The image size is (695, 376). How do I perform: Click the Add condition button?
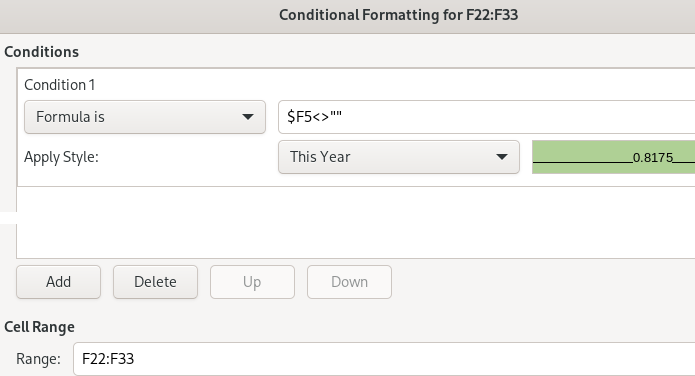(59, 282)
